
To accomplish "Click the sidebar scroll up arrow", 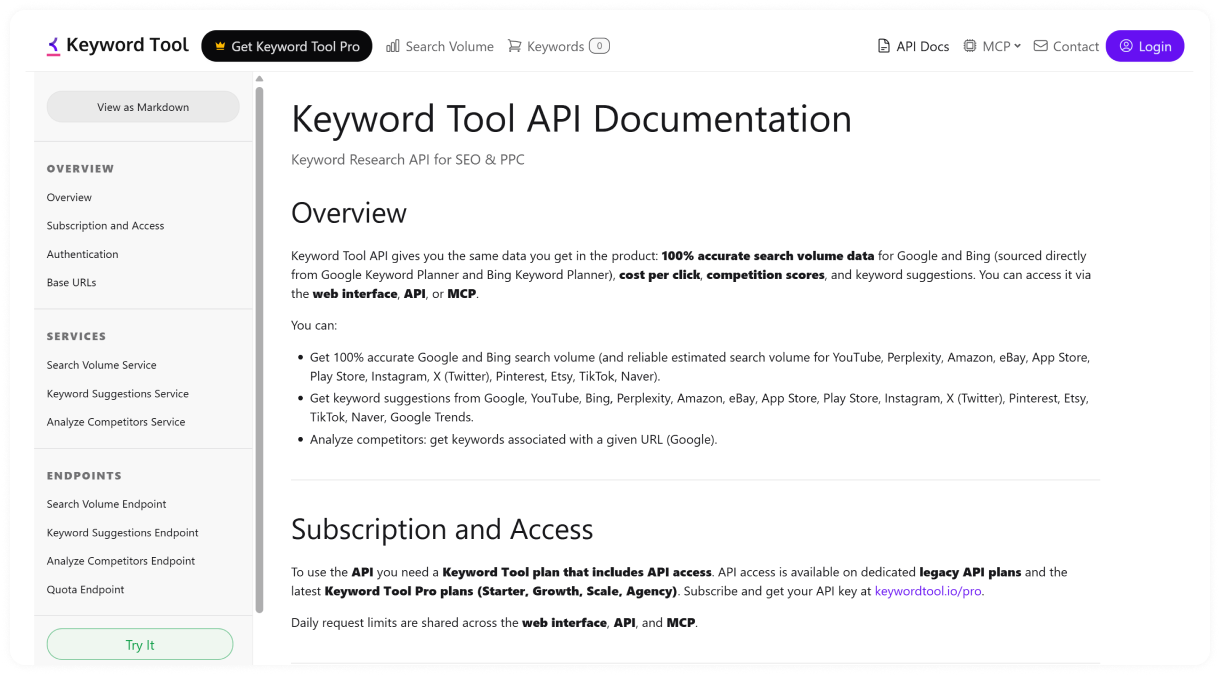I will tap(260, 79).
